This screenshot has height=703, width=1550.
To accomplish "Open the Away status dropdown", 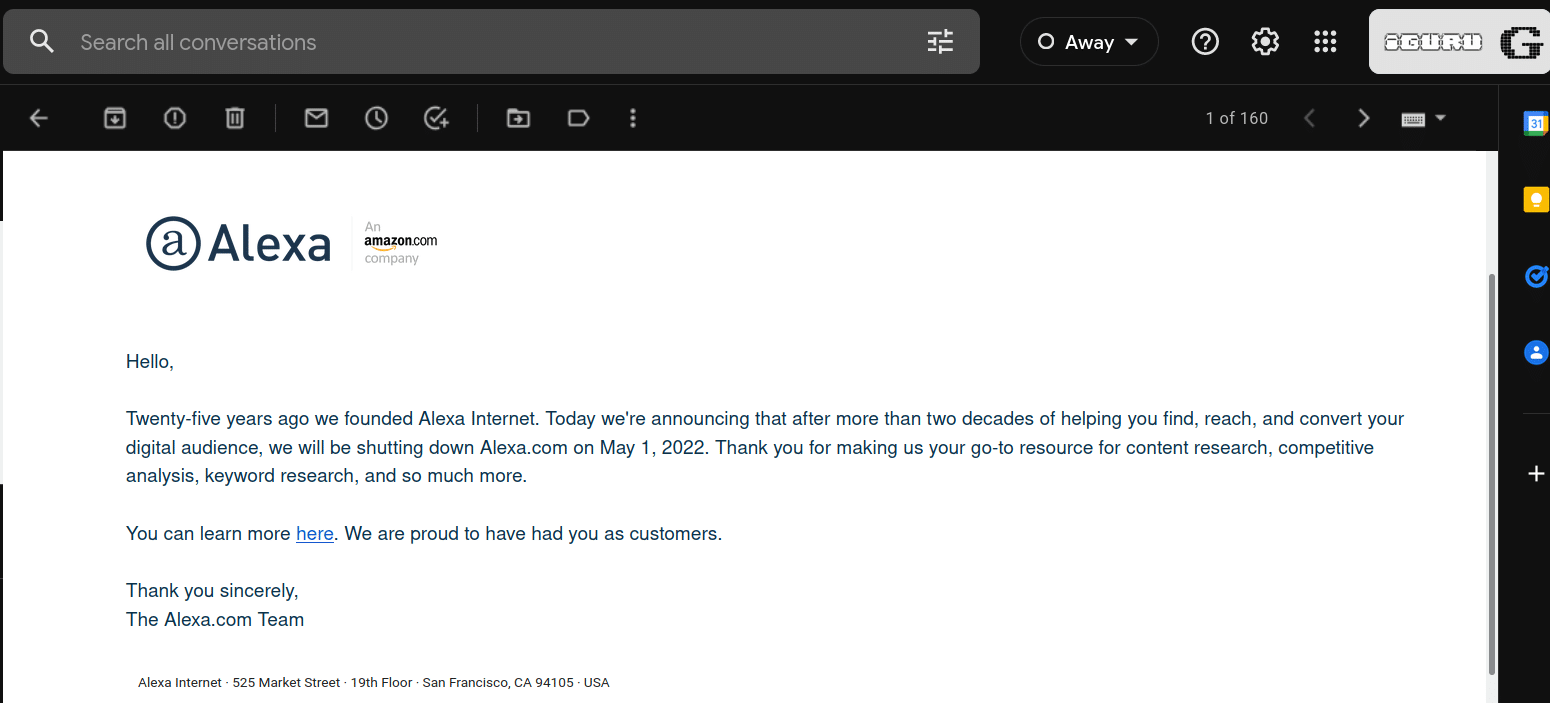I will (x=1089, y=41).
